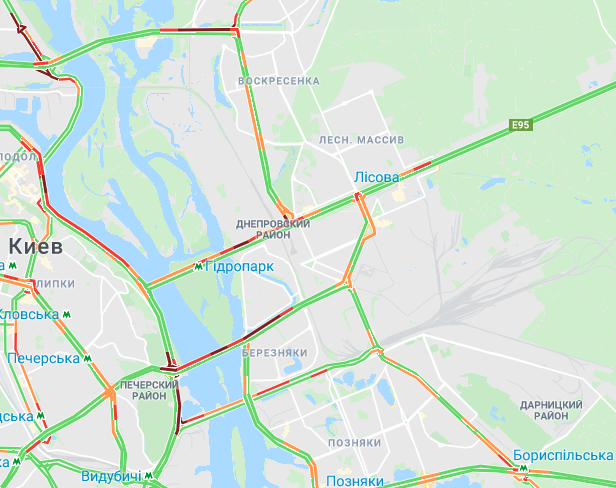This screenshot has width=616, height=488.
Task: Click the Бориспільська station name
Action: pos(563,456)
